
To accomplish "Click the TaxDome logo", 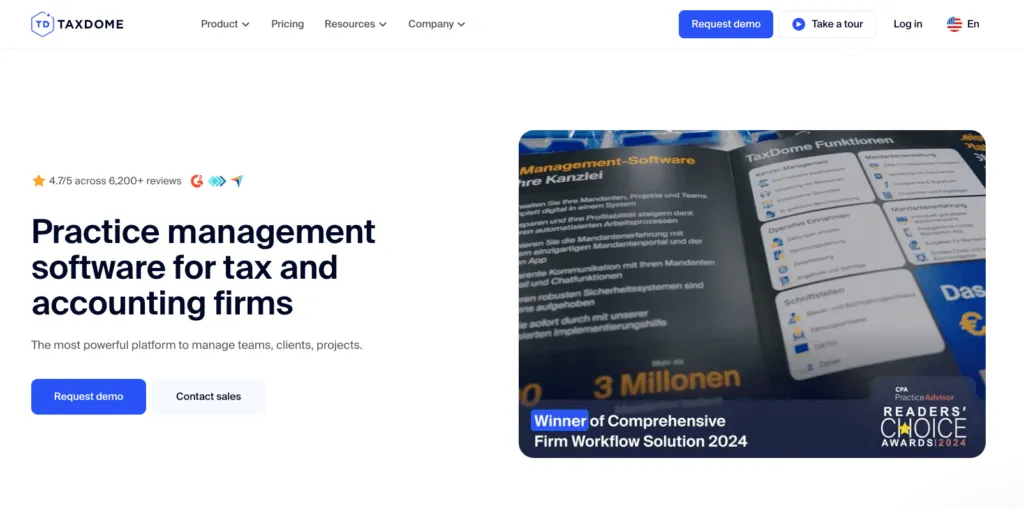I will coord(77,24).
